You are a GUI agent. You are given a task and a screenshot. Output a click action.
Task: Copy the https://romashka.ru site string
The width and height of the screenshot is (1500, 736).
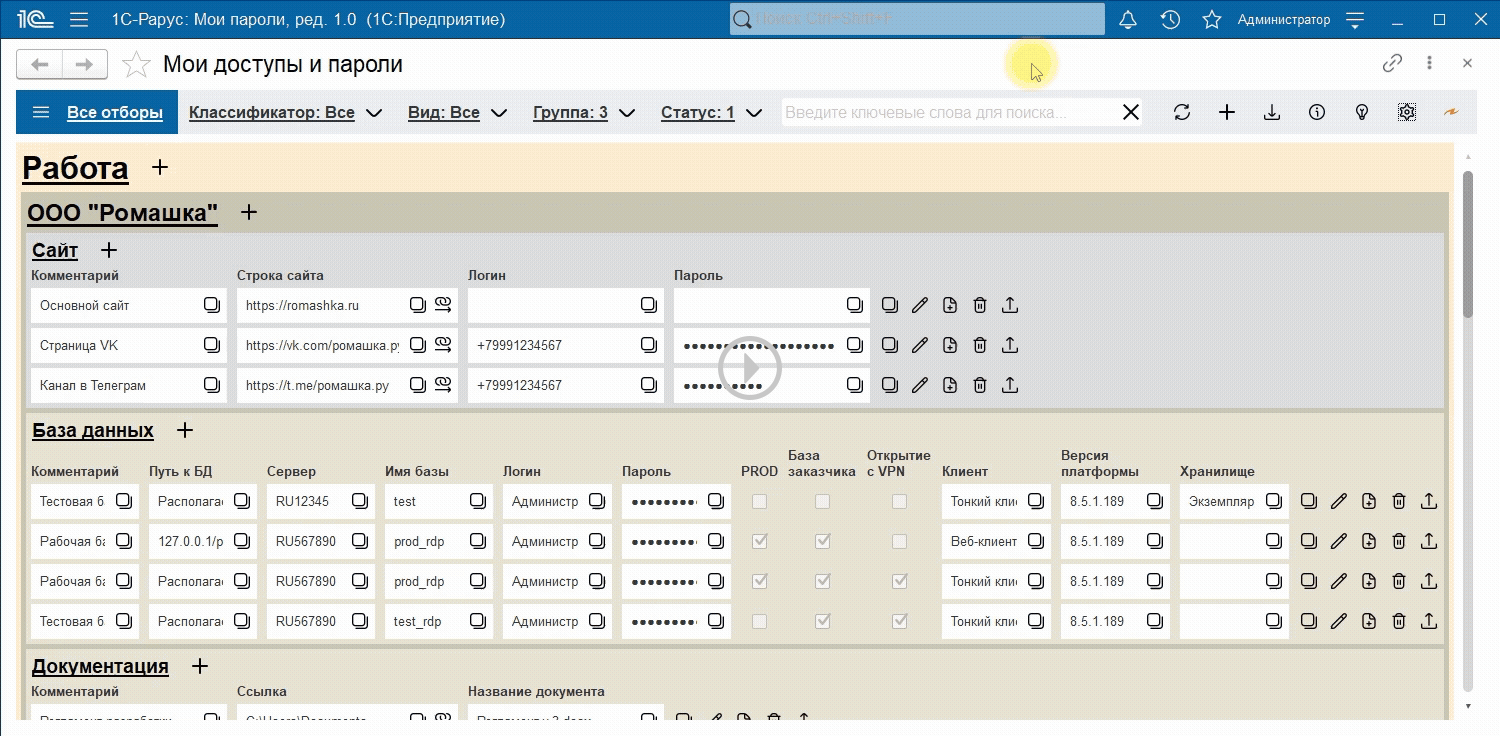point(417,305)
